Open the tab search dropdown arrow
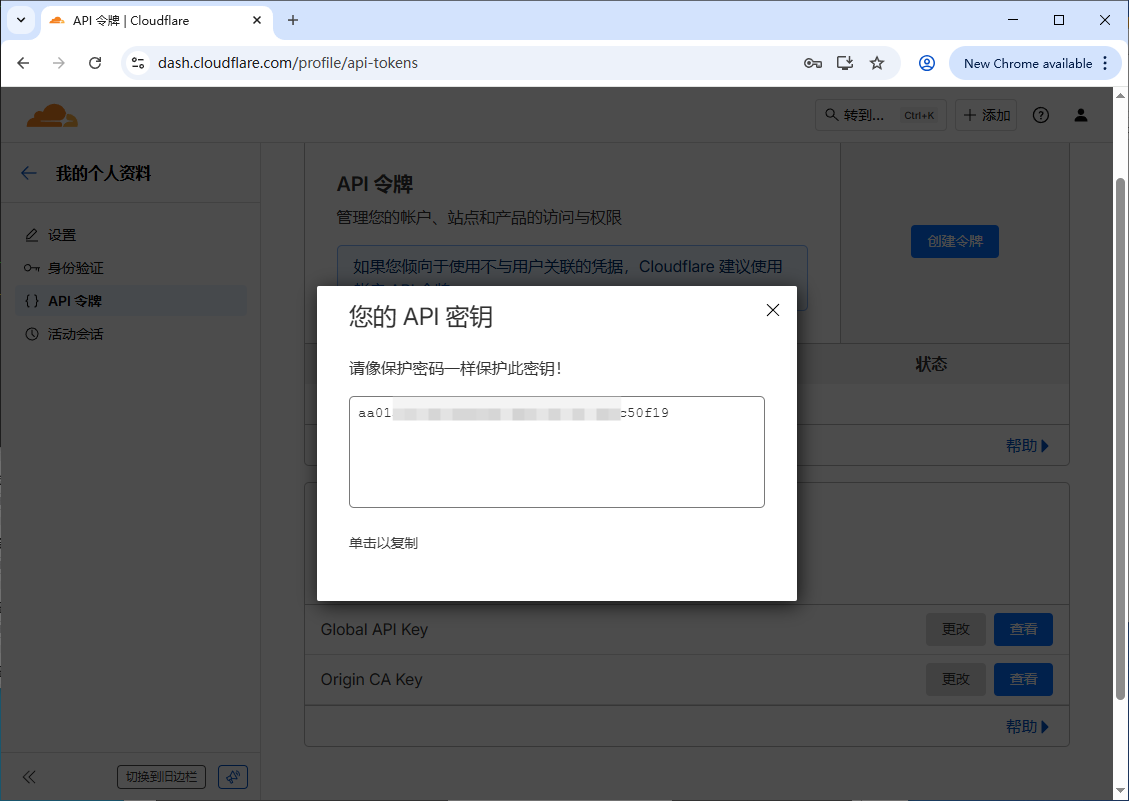Screen dimensions: 1129x801 pos(20,20)
